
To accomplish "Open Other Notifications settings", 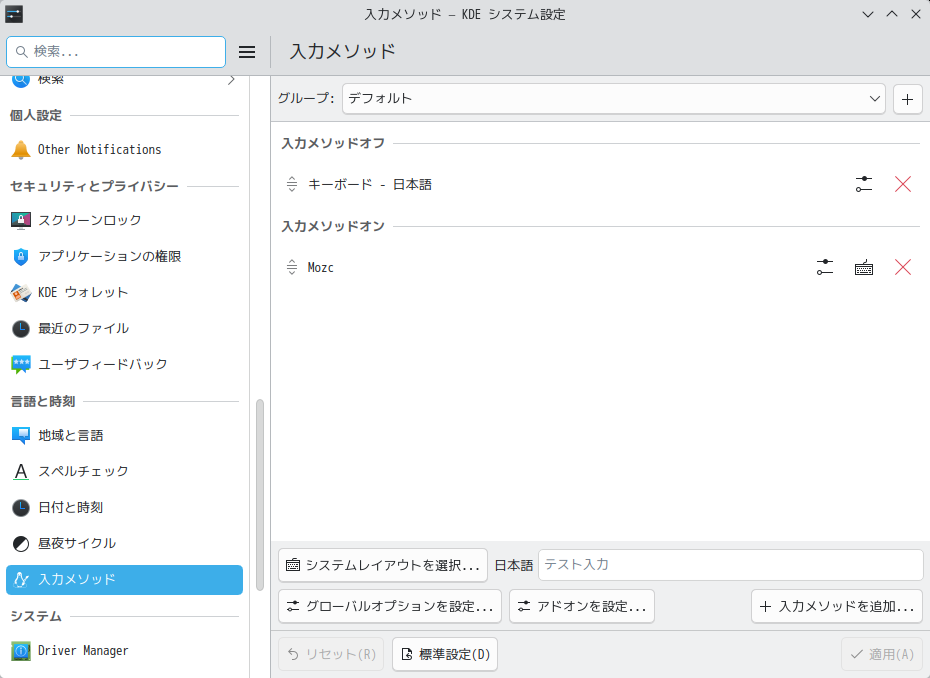I will click(x=125, y=149).
